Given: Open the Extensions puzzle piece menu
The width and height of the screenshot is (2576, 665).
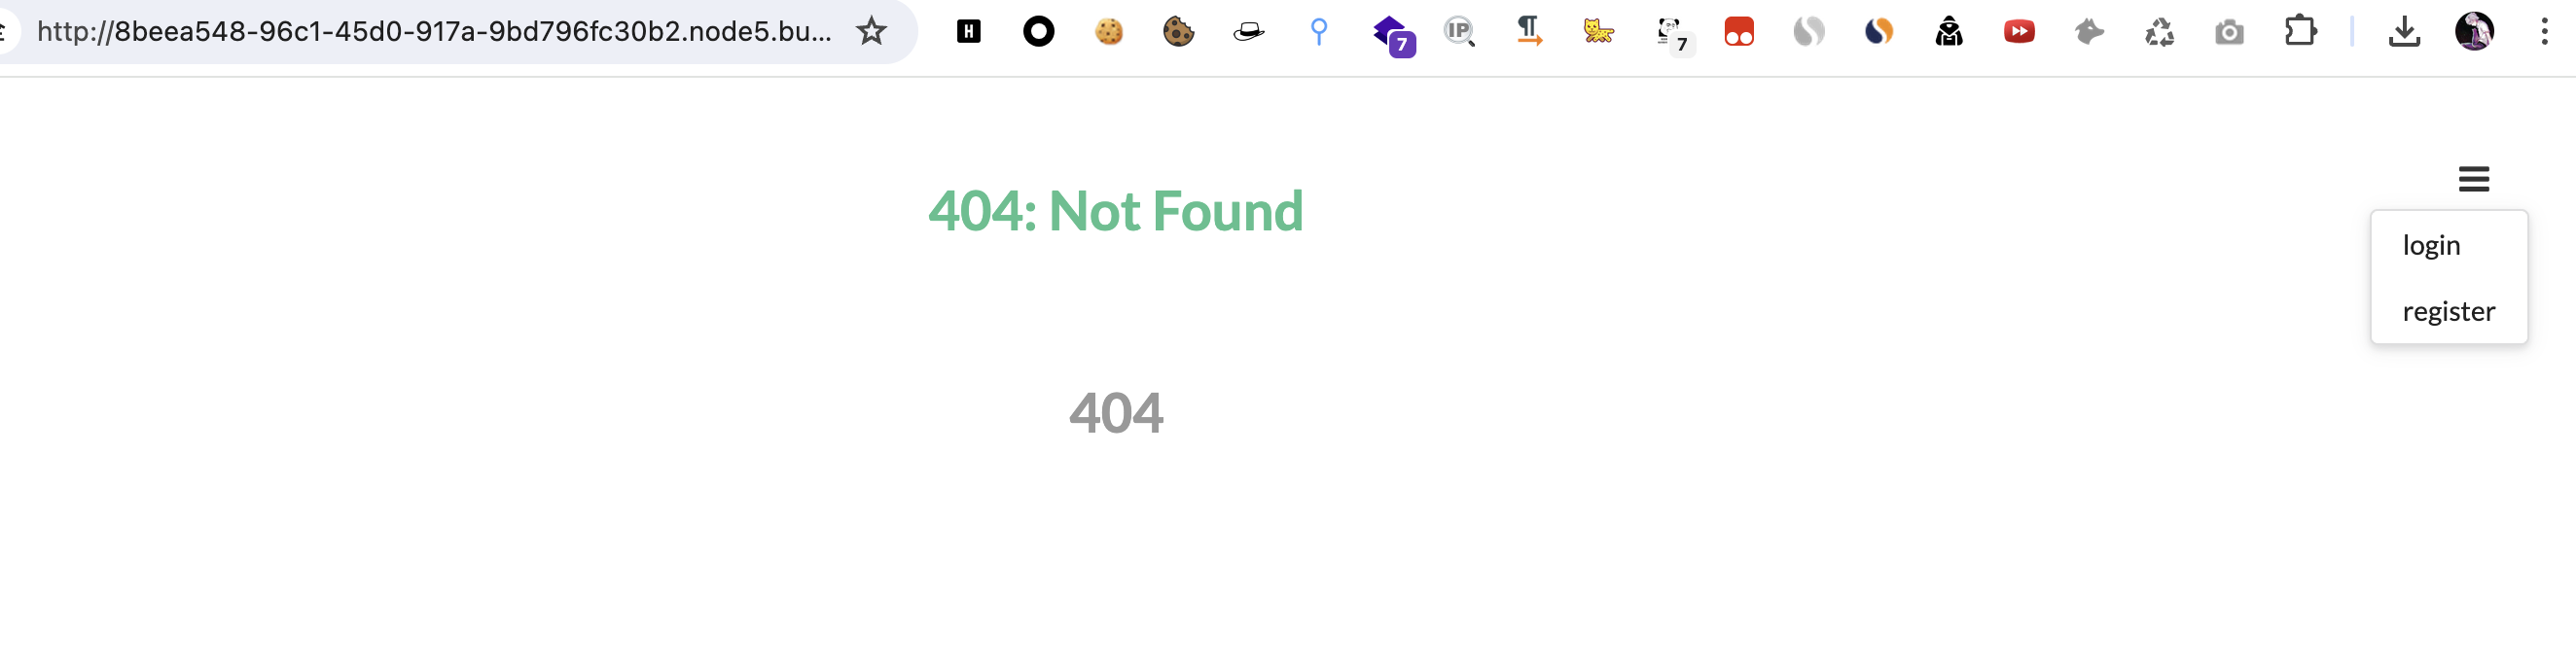Looking at the screenshot, I should click(x=2300, y=32).
